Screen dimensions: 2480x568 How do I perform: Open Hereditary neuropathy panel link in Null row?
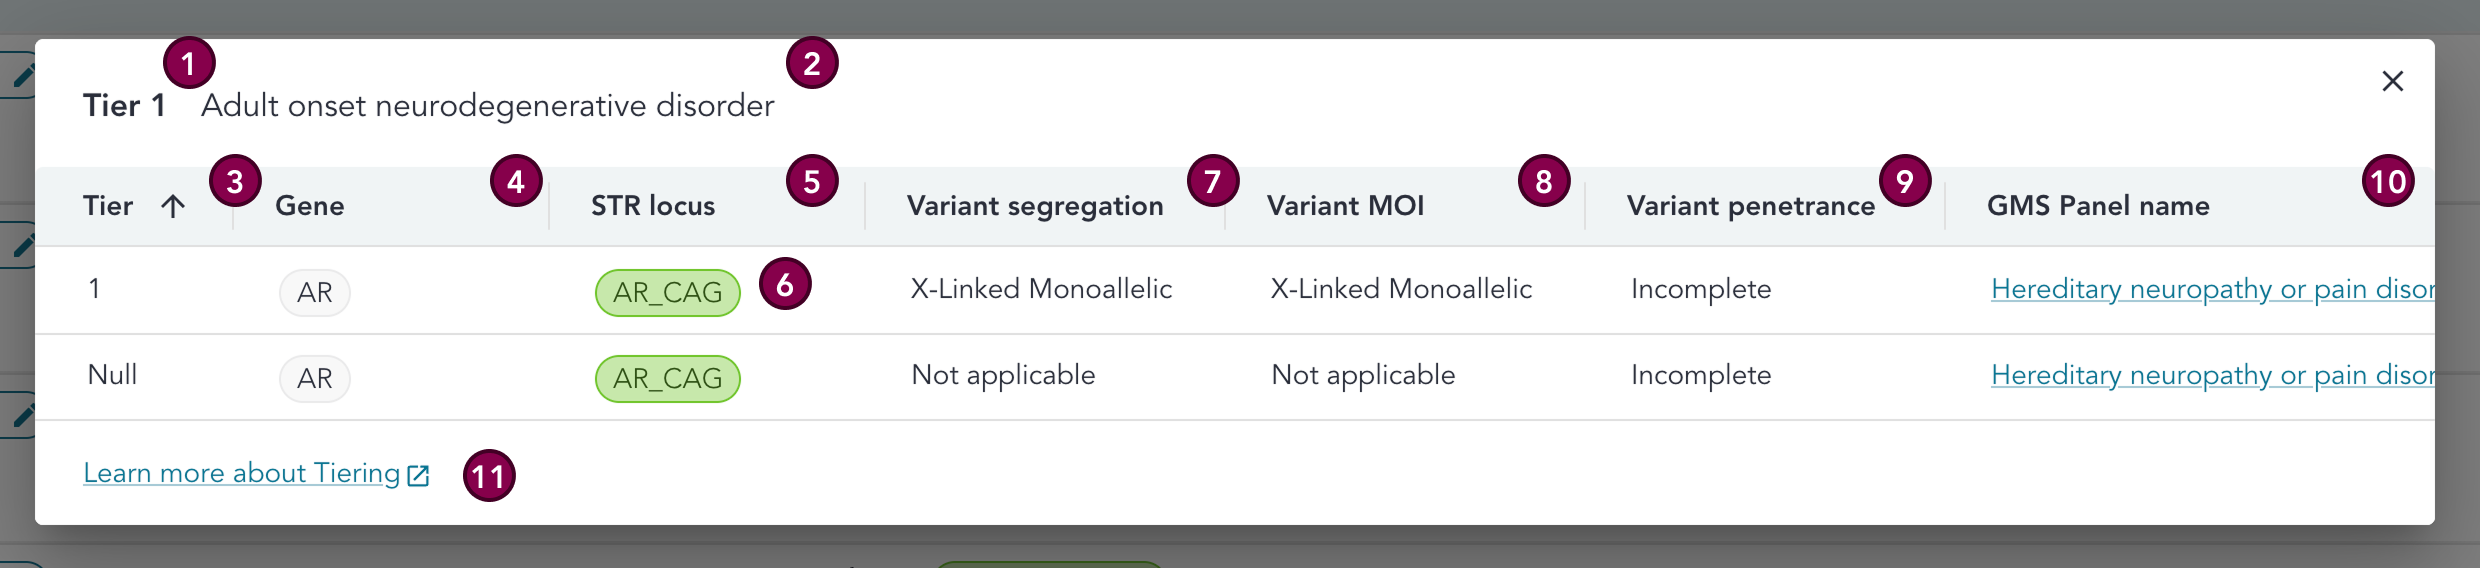click(2211, 375)
